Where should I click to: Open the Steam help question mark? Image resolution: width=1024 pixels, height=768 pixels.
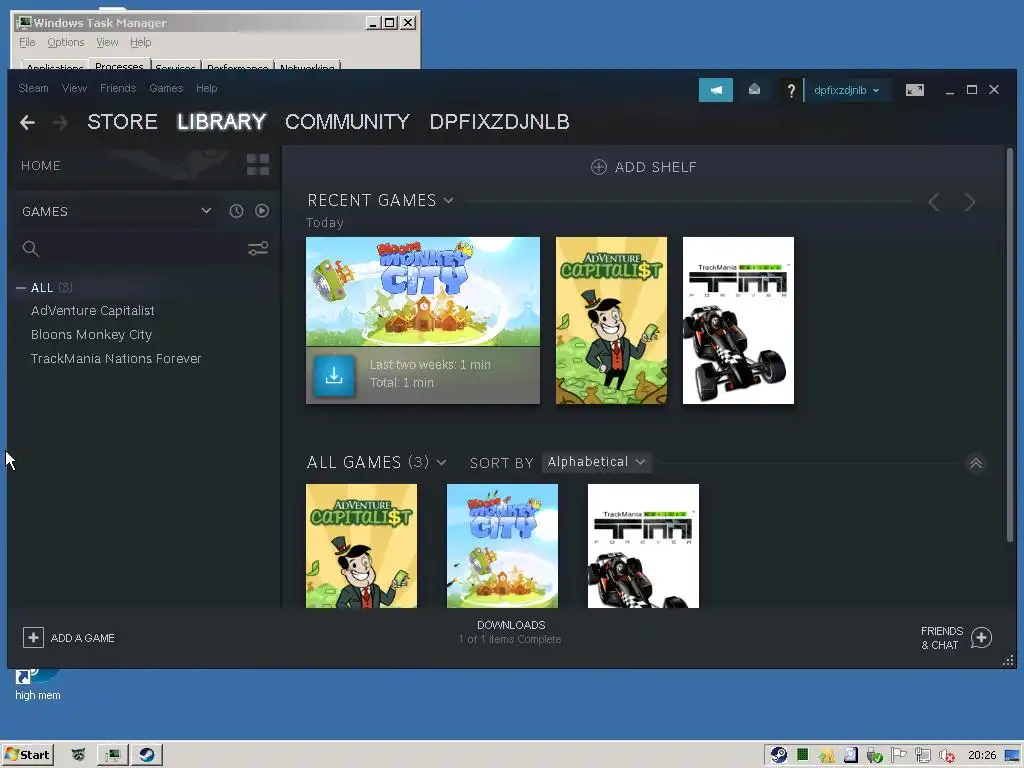click(791, 90)
